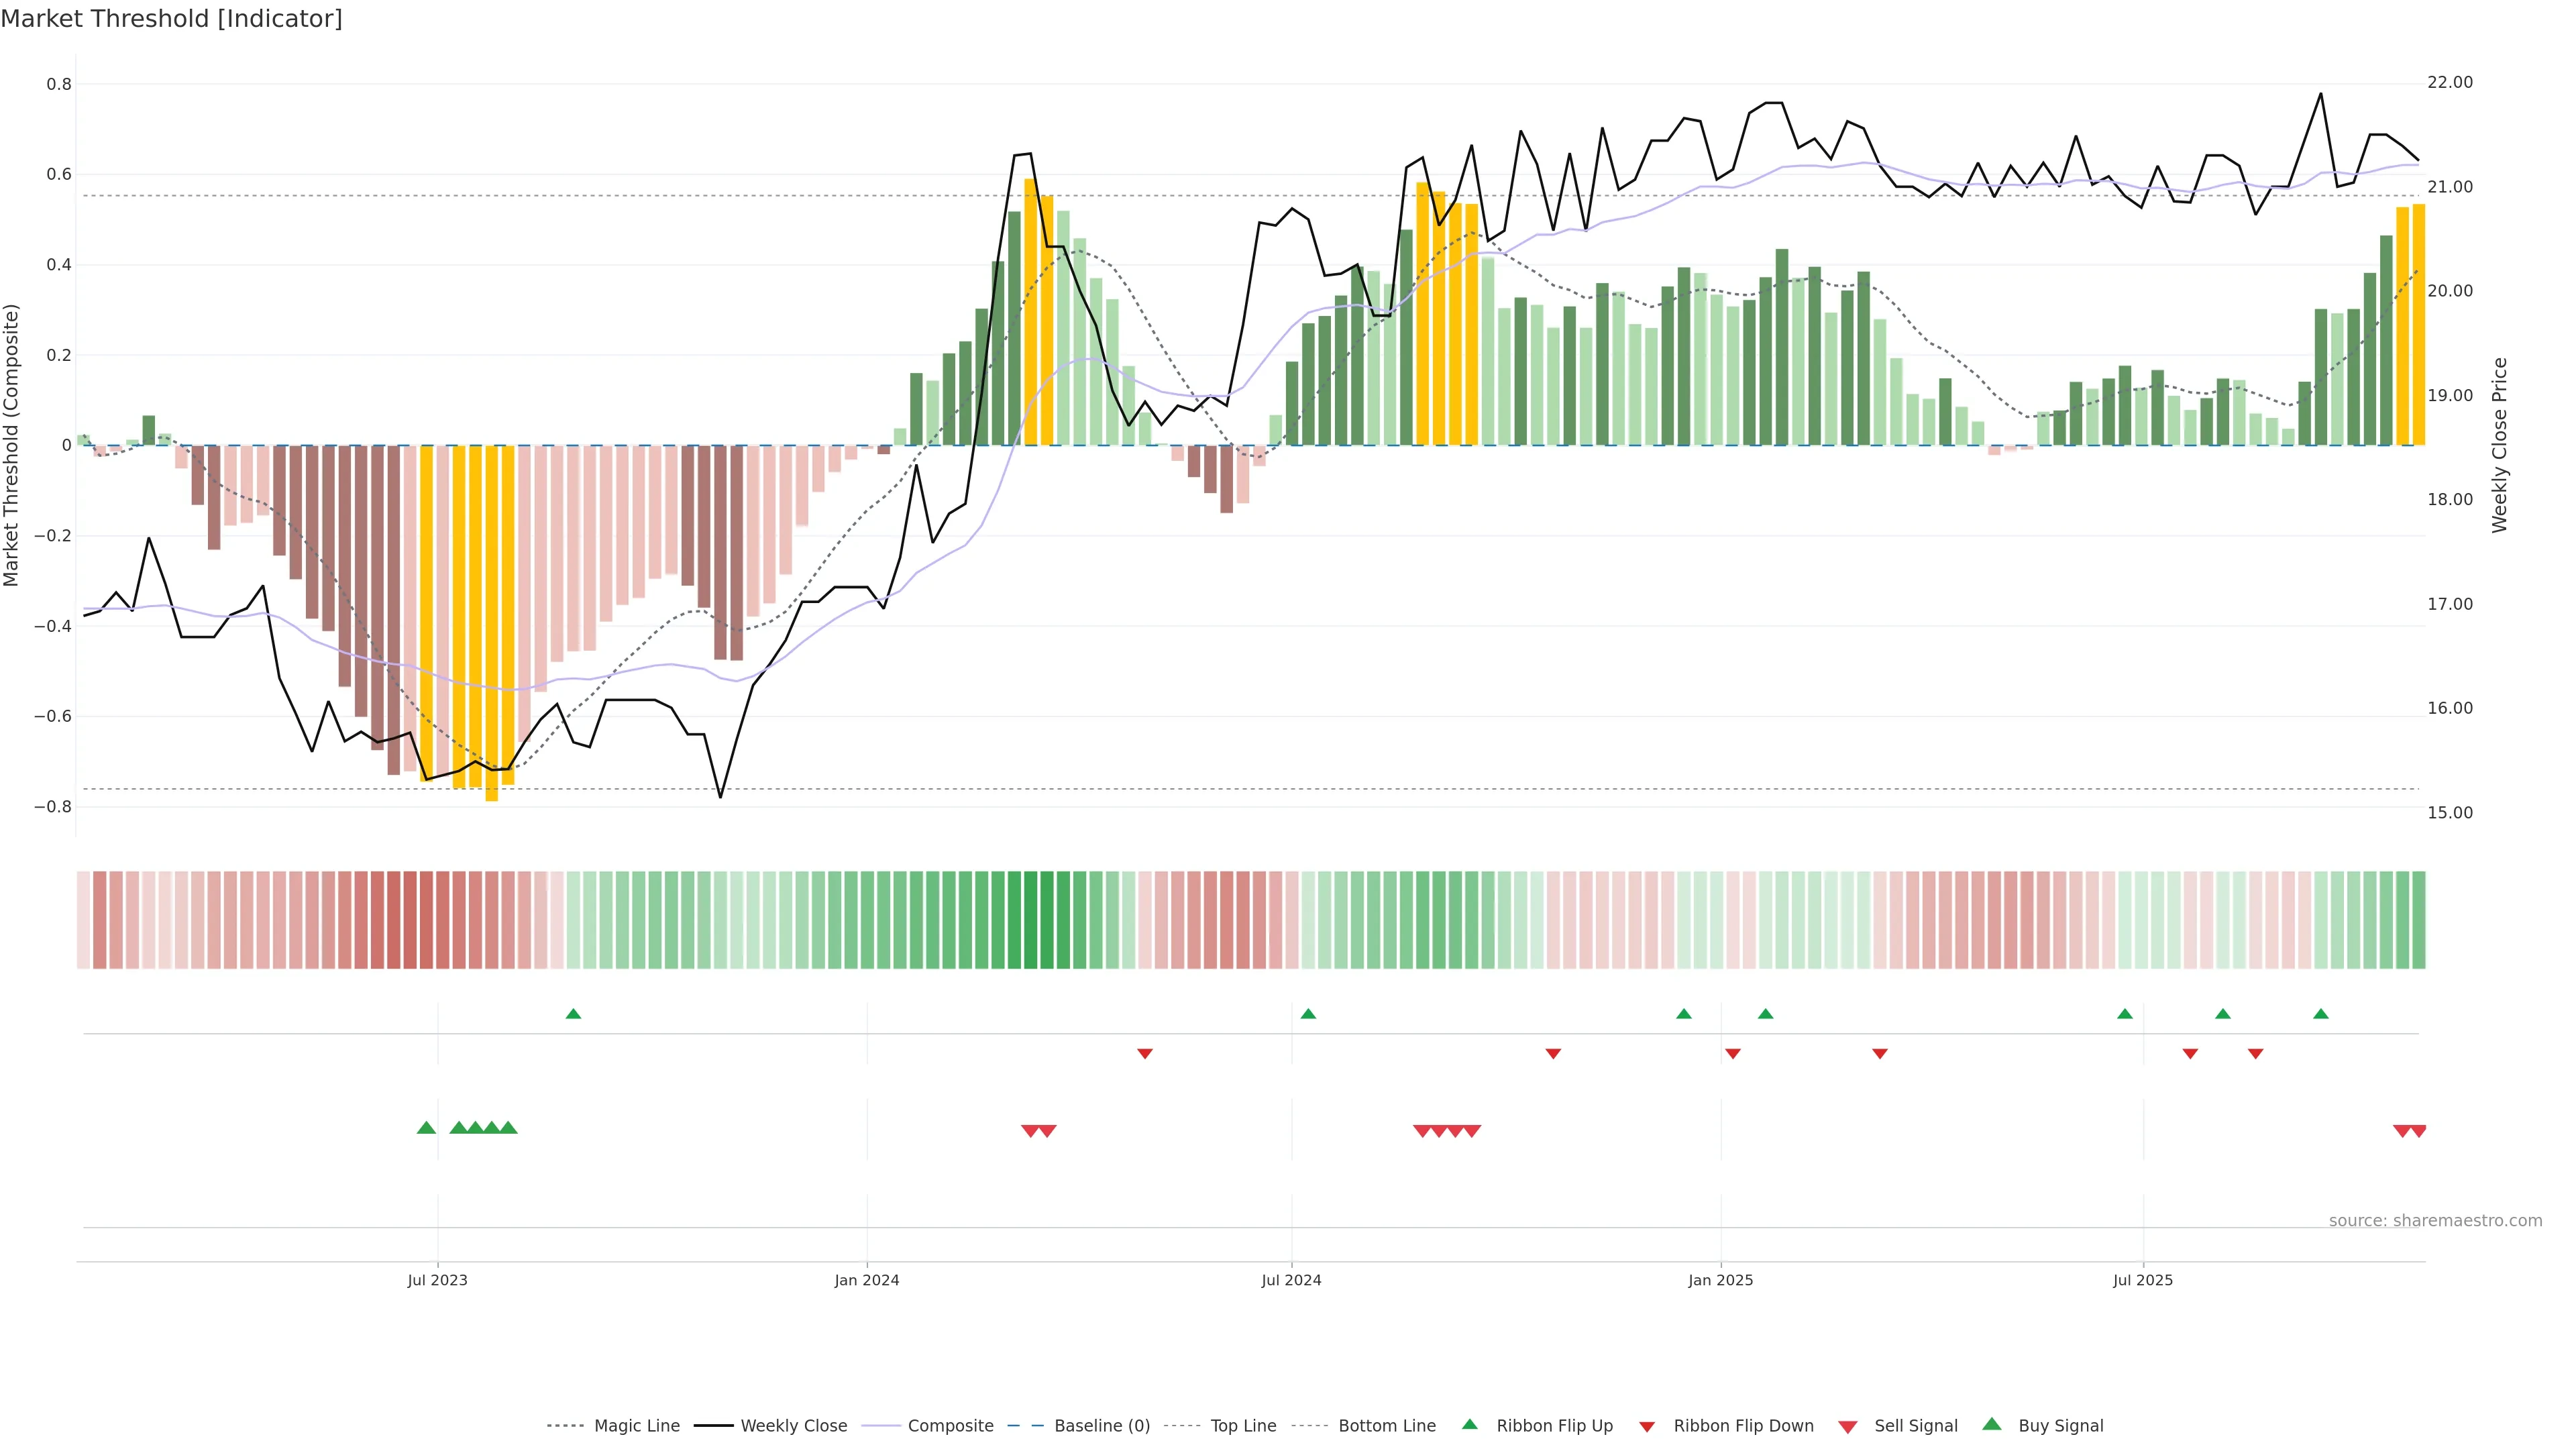Toggle the Baseline (0) legend entry
The image size is (2576, 1449).
1101,1426
